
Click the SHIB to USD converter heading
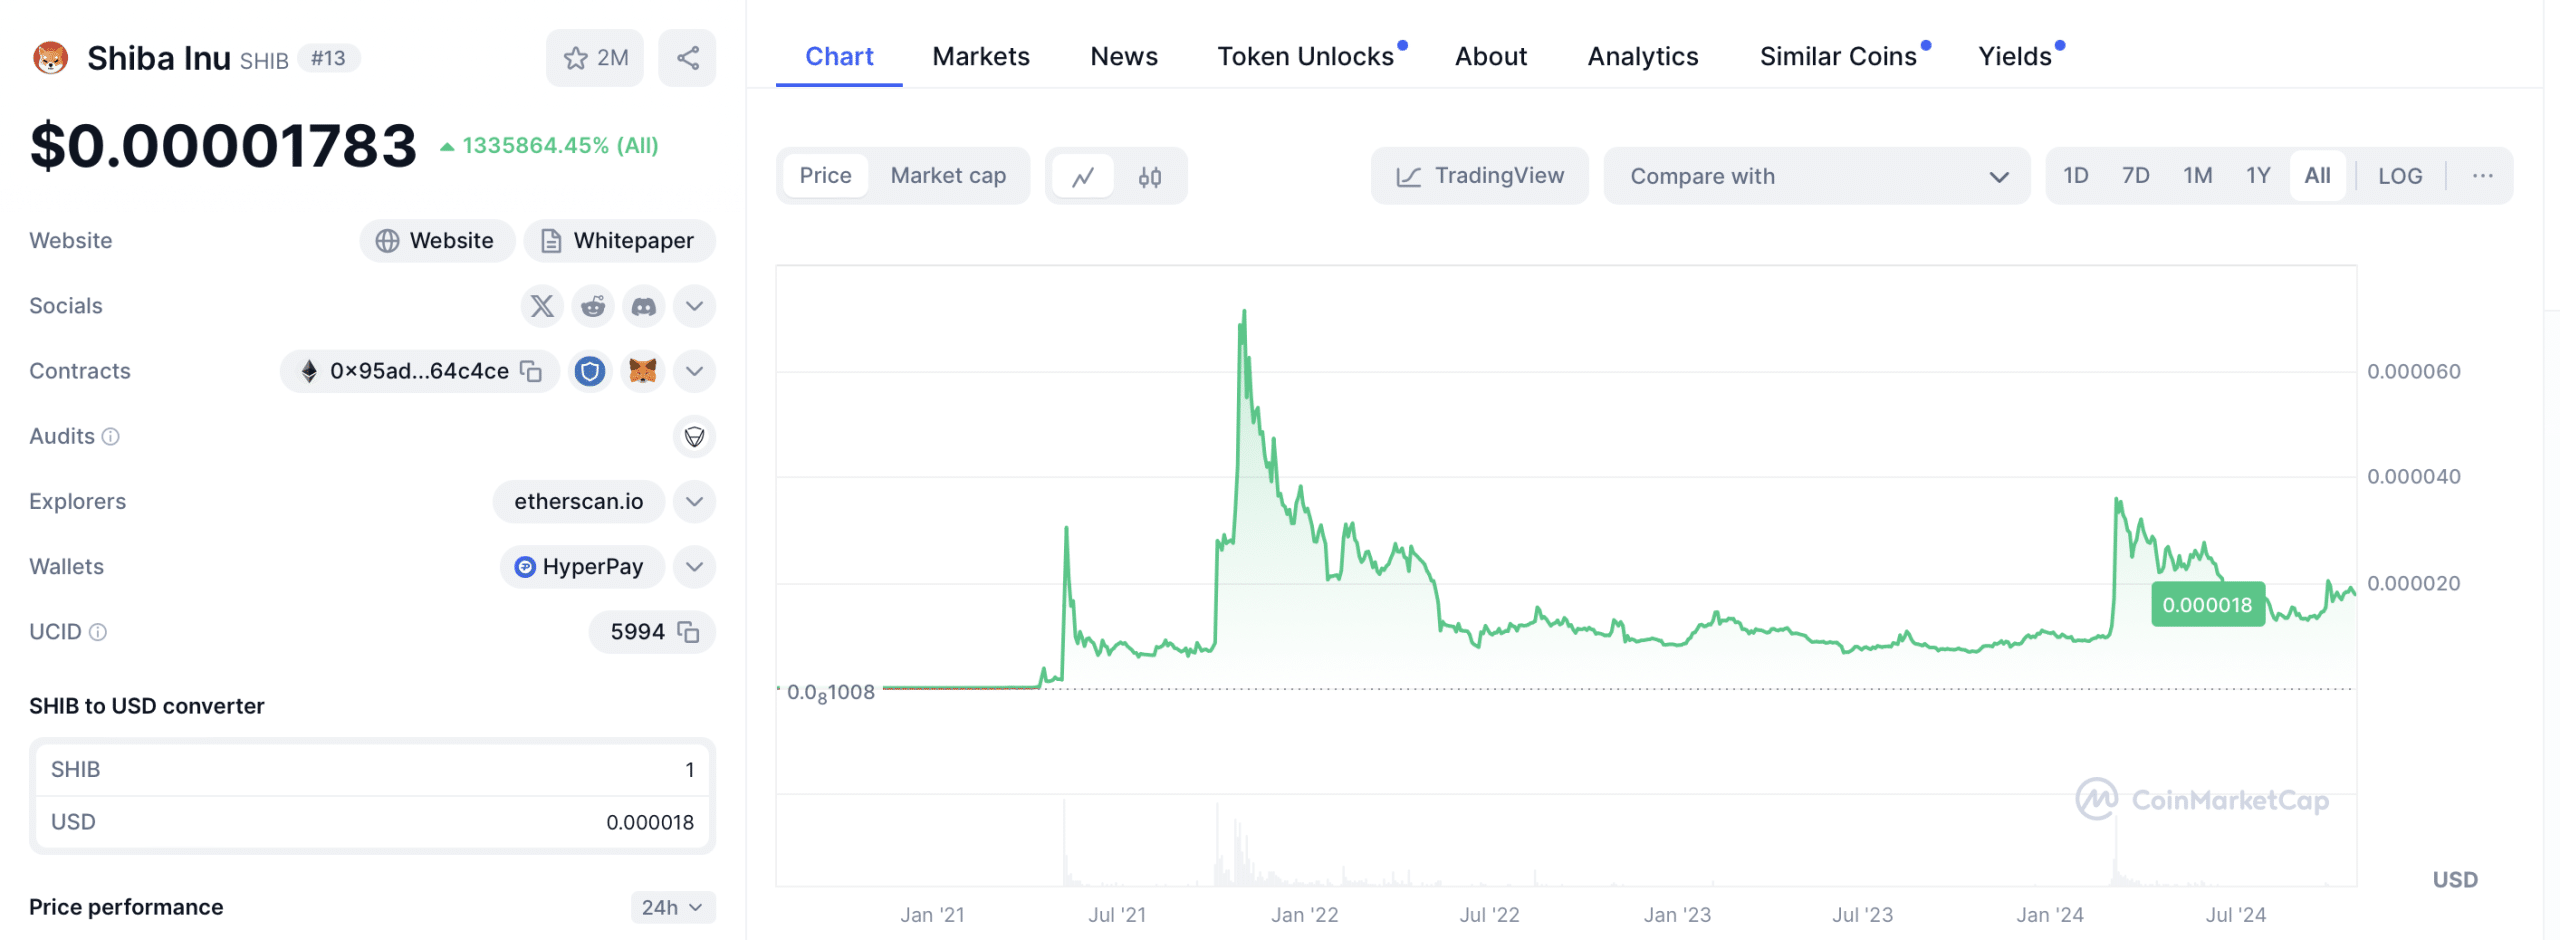147,707
